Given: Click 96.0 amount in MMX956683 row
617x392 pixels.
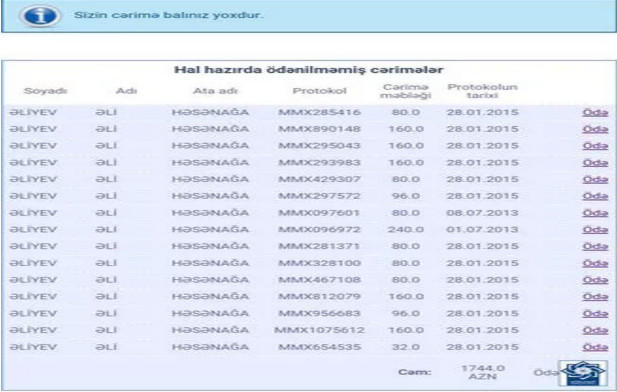Looking at the screenshot, I should coord(406,313).
